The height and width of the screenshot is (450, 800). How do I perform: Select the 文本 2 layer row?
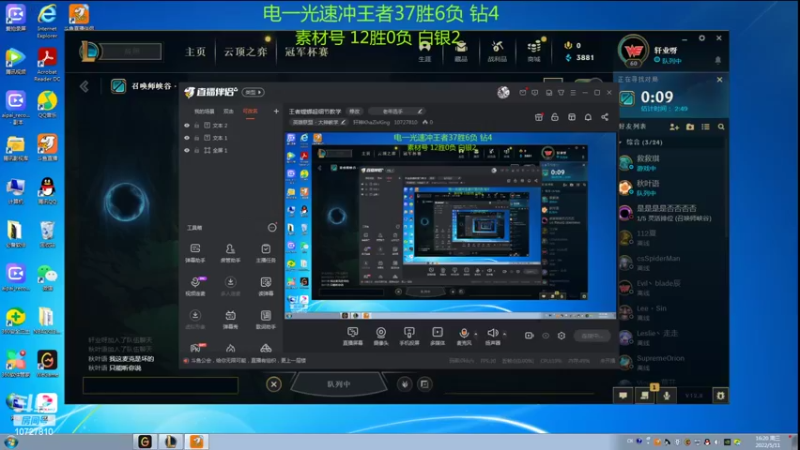tap(232, 125)
